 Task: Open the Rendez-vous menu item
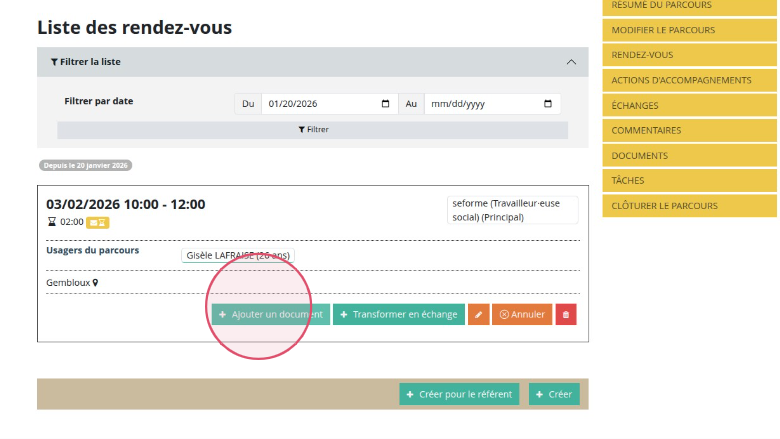(x=642, y=55)
